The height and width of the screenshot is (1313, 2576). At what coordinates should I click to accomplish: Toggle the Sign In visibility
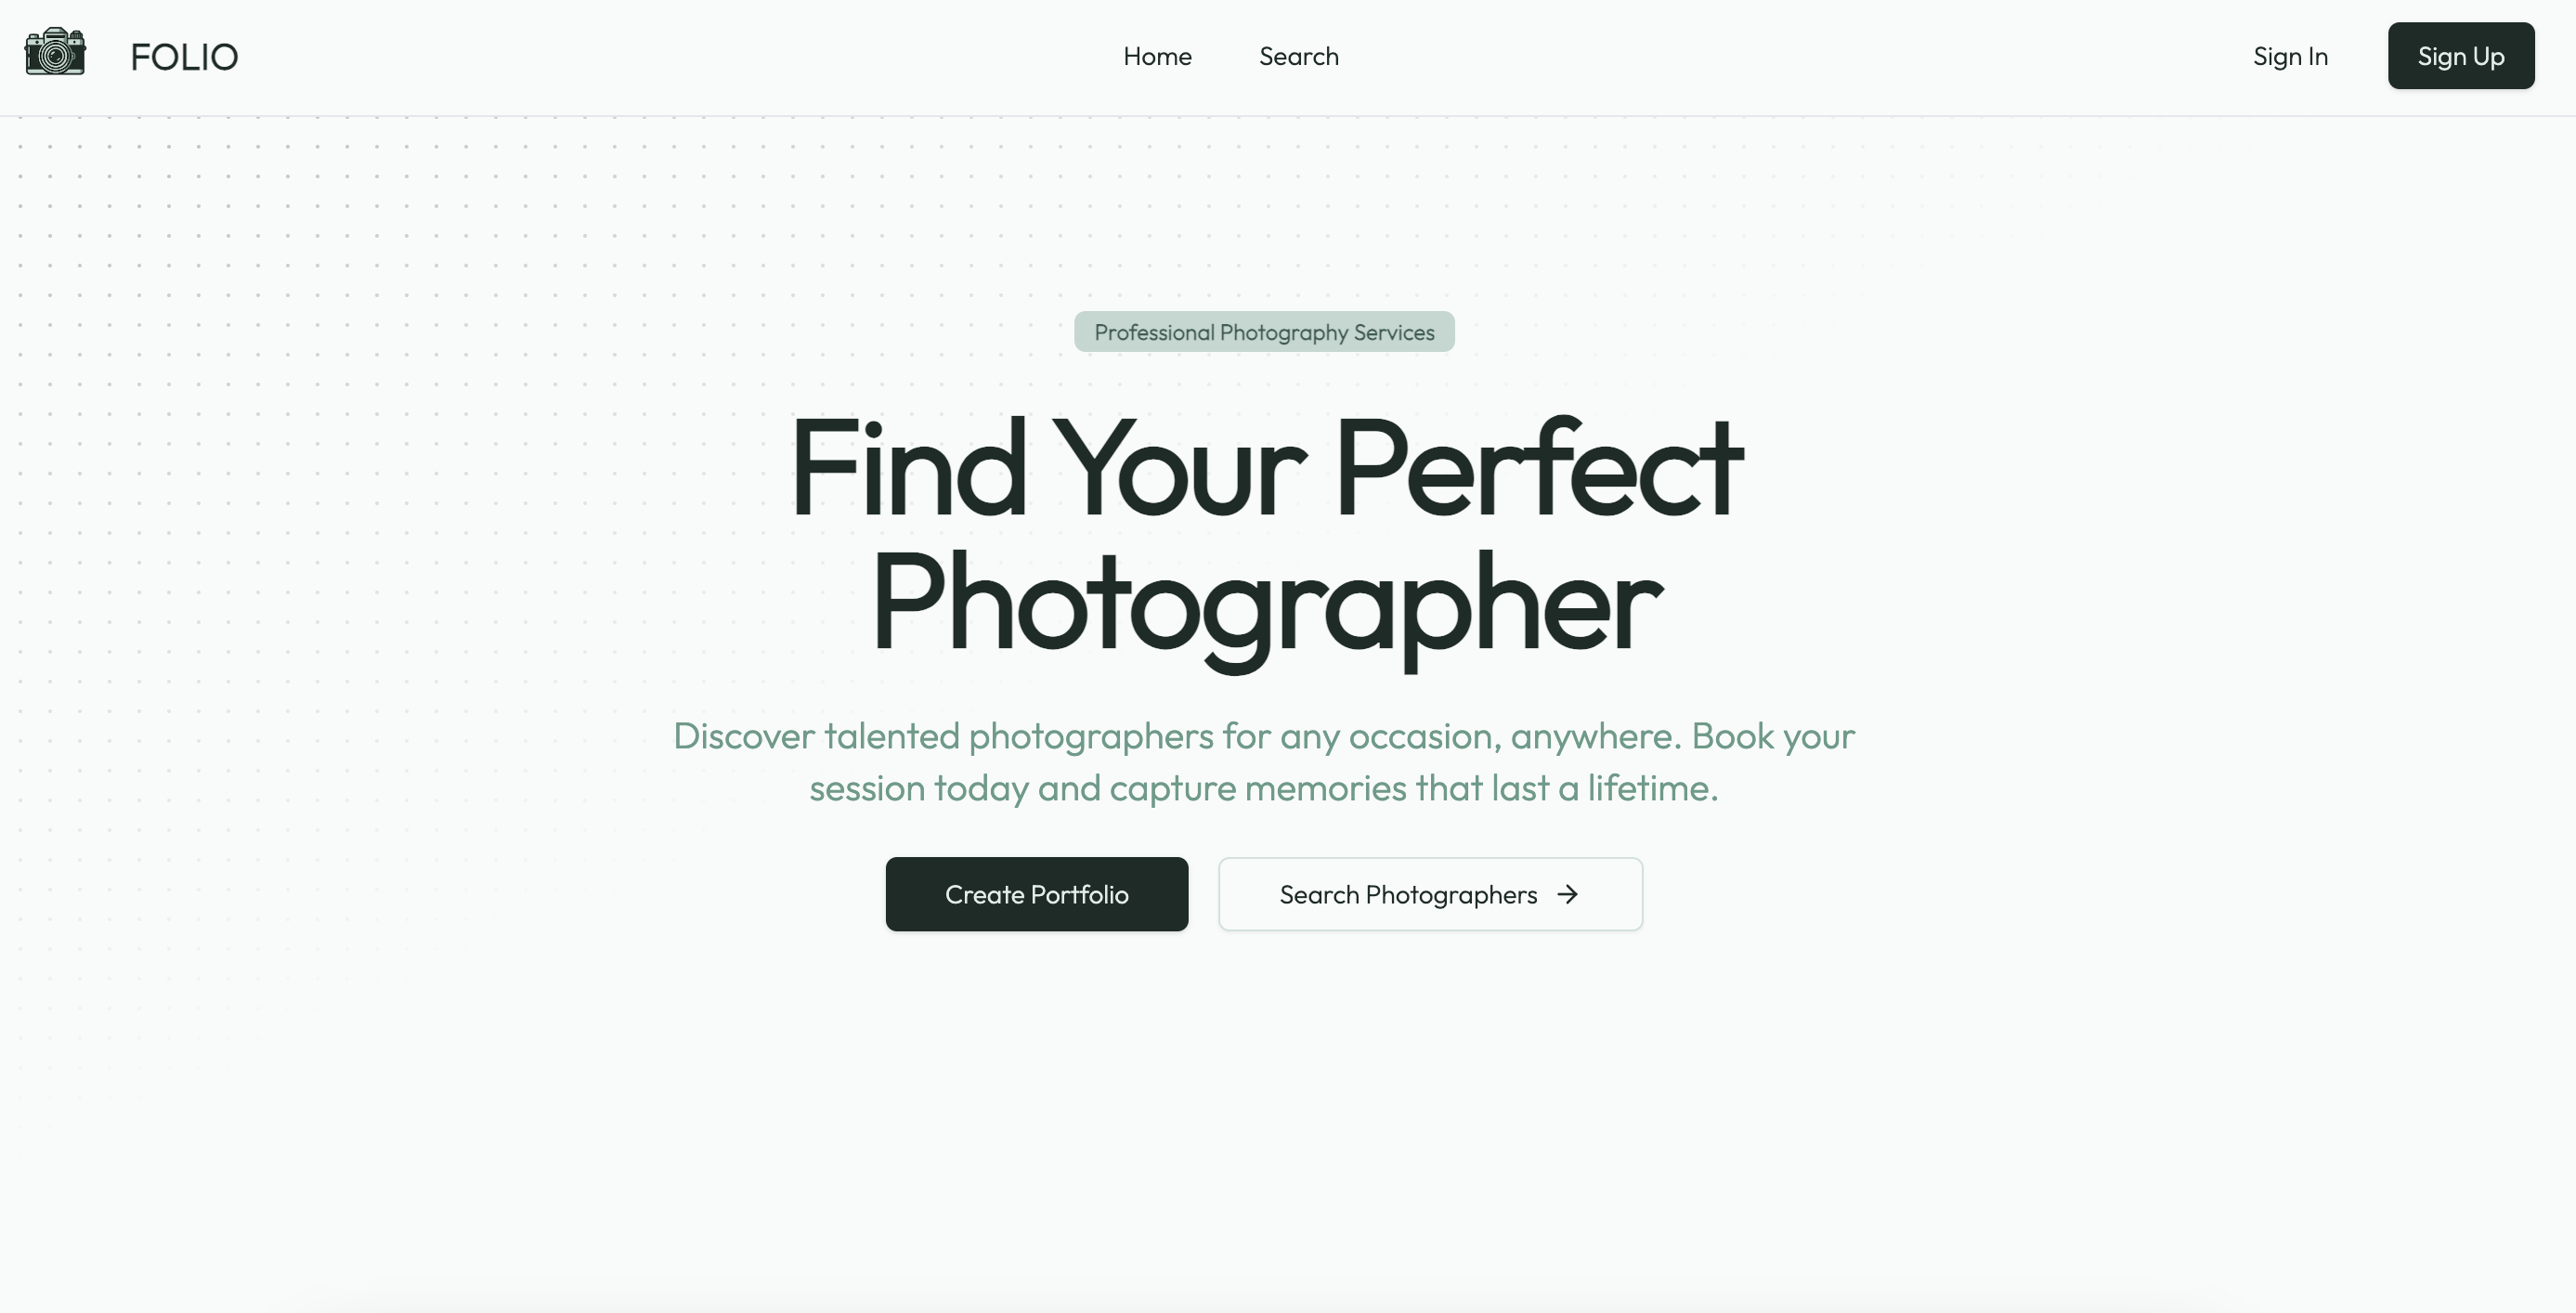point(2290,56)
